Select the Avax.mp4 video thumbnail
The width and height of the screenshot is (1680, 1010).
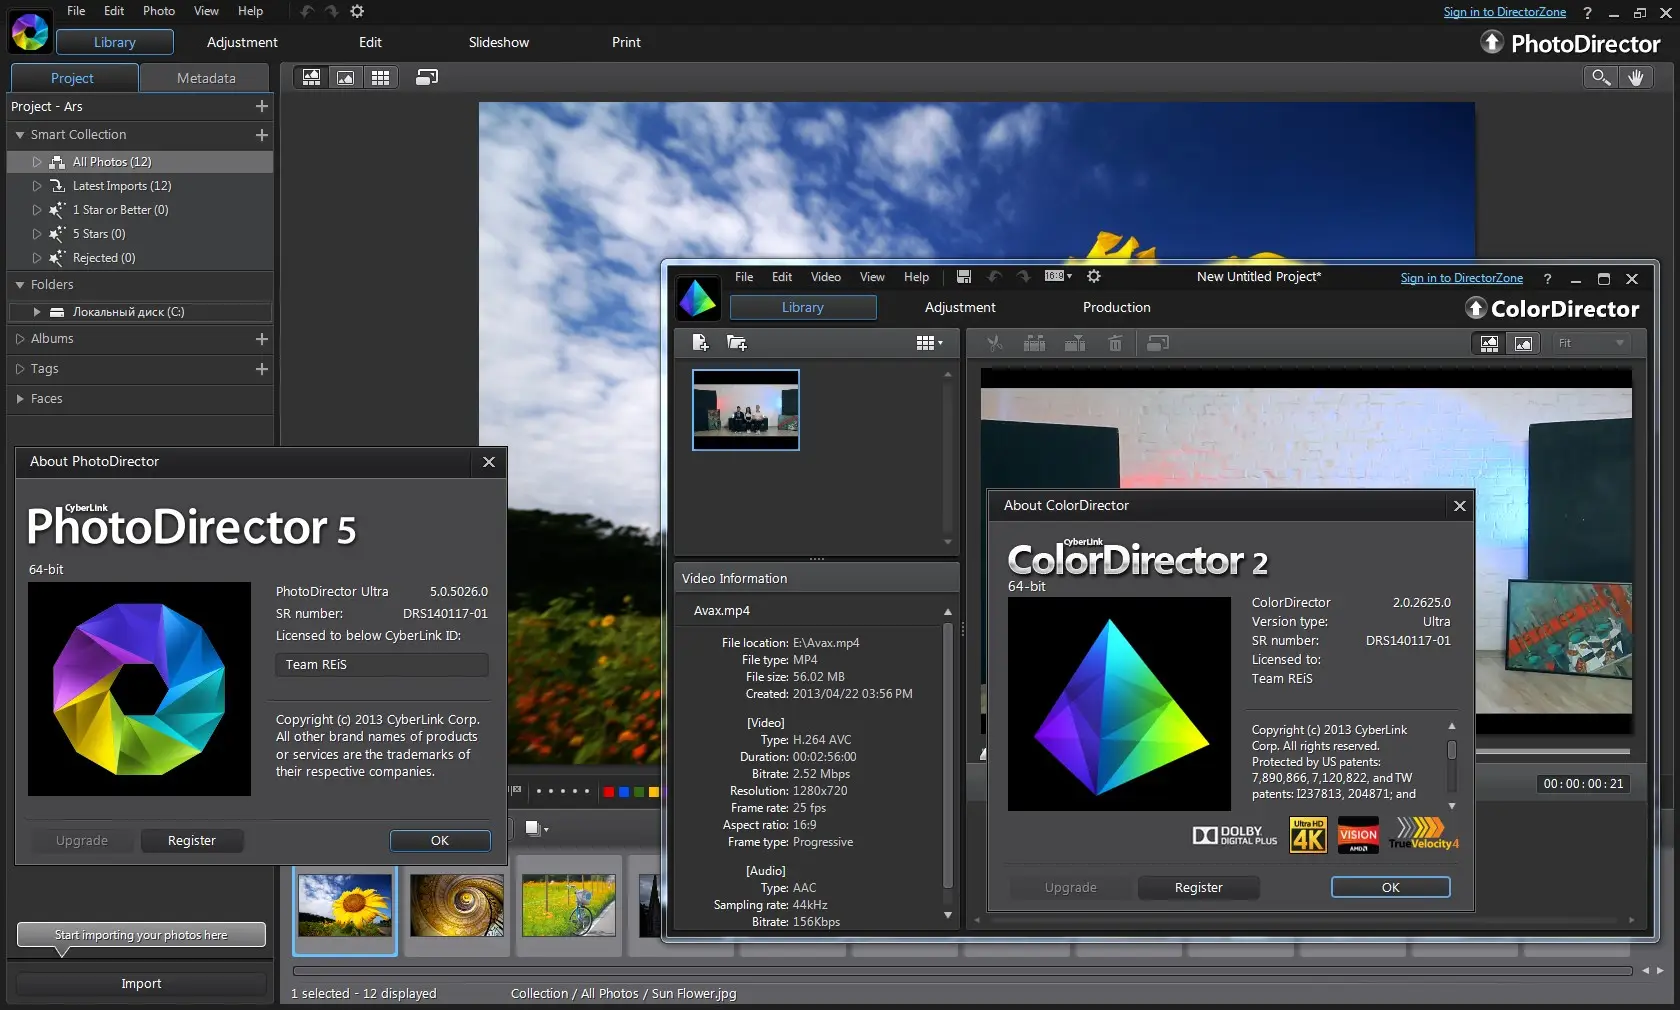point(746,410)
